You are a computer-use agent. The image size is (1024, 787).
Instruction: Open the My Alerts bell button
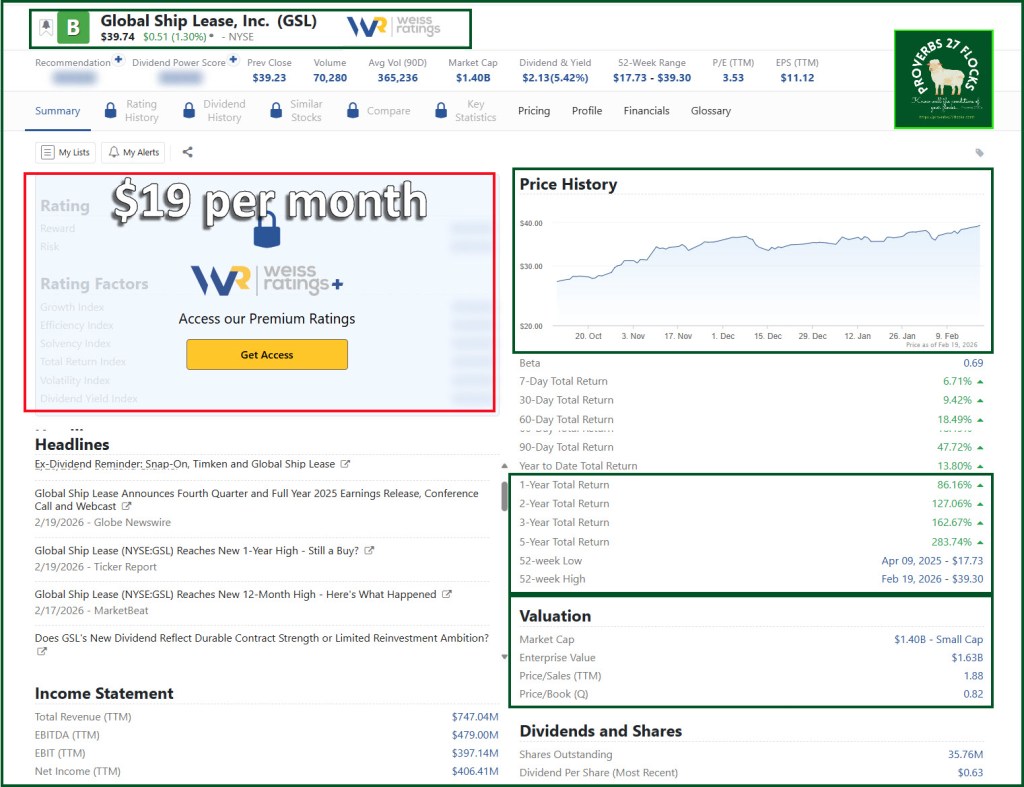click(x=134, y=152)
